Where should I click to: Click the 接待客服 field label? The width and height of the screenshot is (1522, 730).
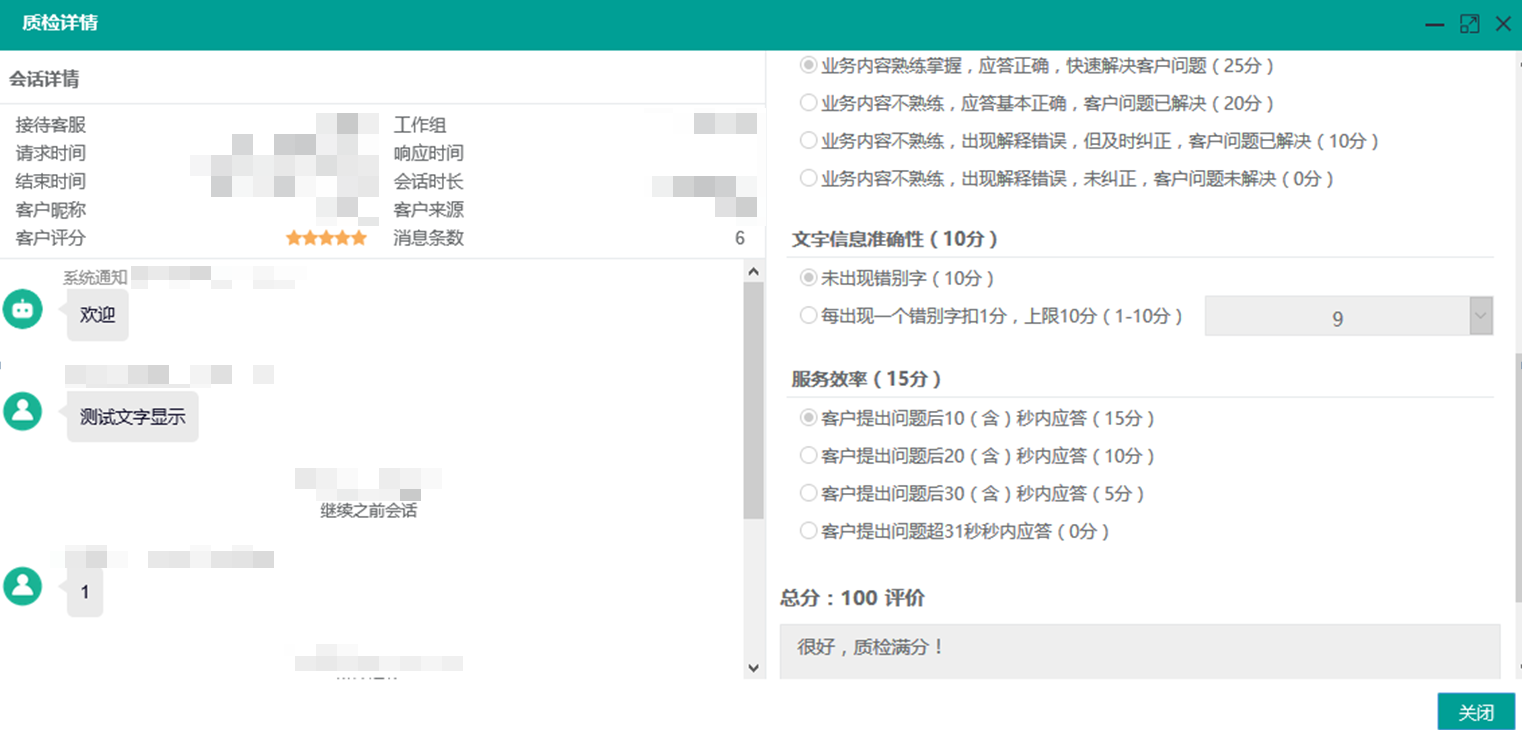(51, 125)
